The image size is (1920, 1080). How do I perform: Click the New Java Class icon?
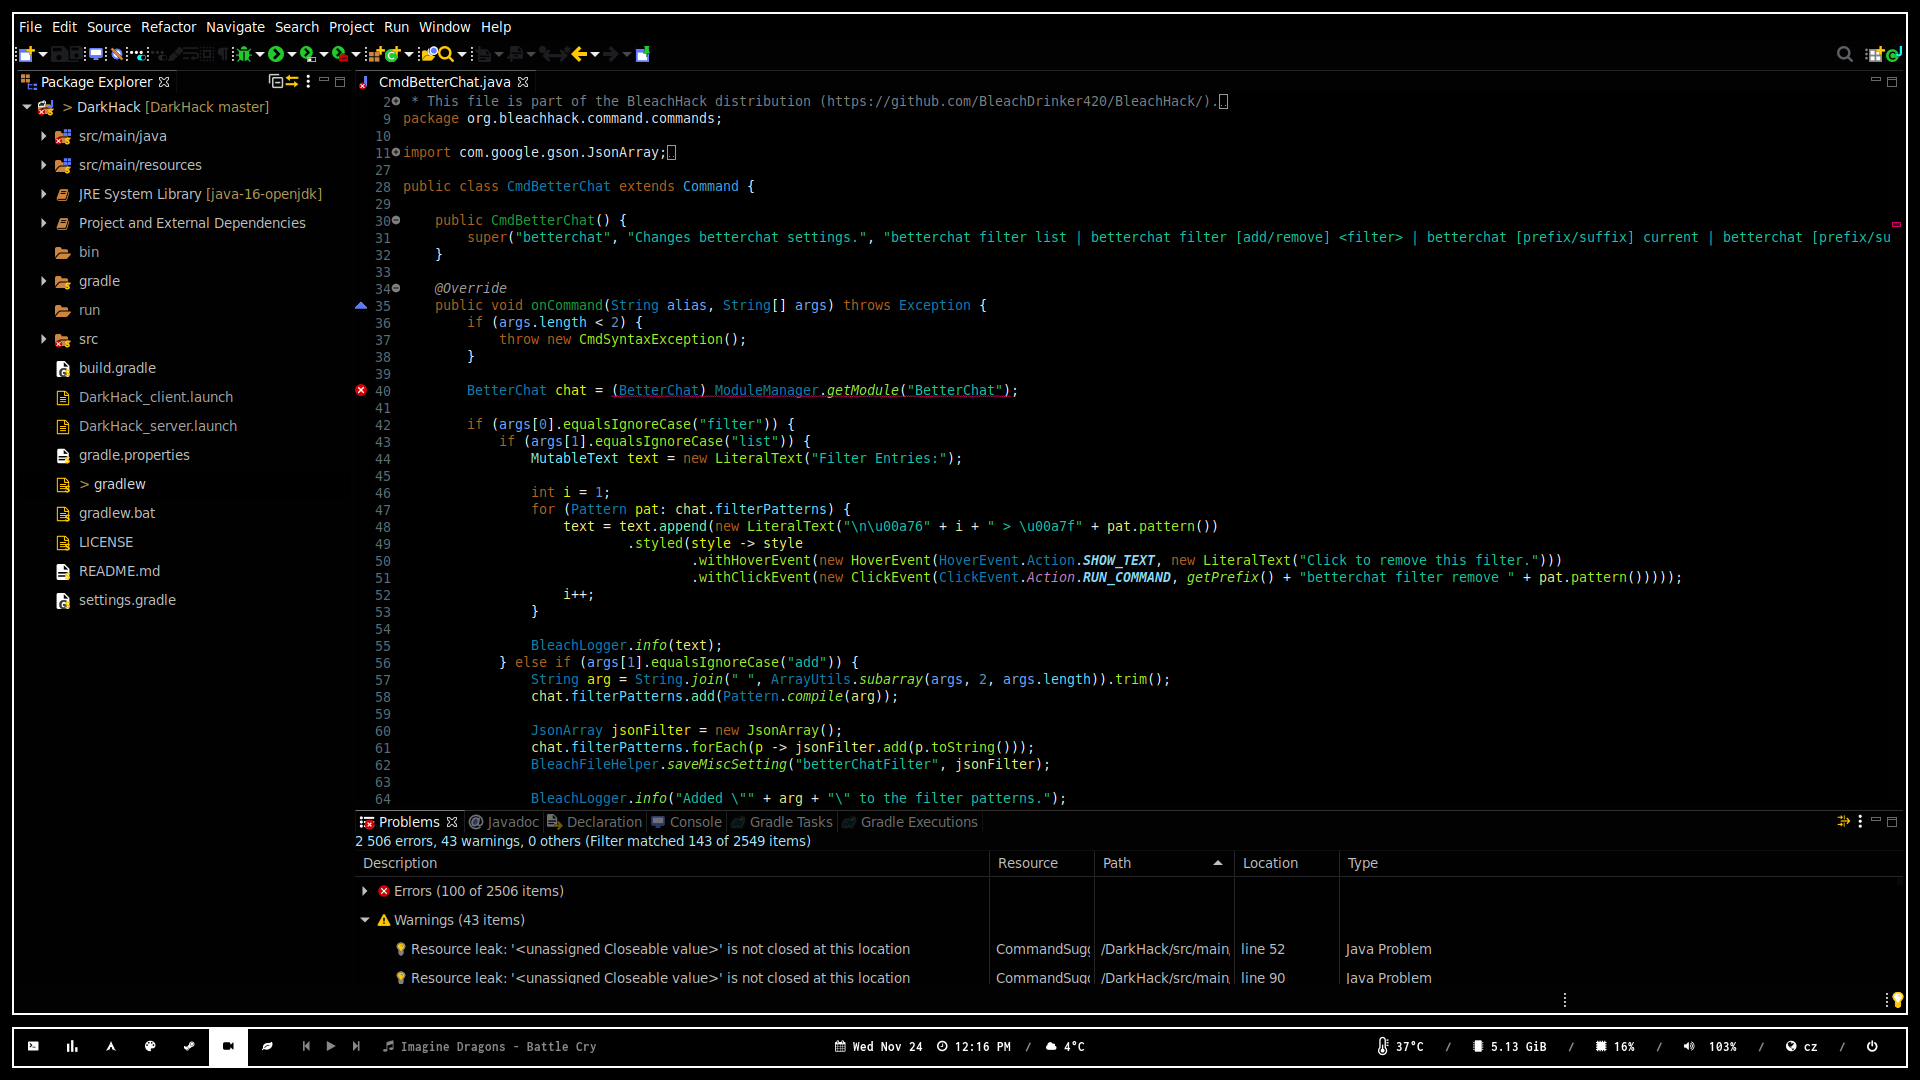(x=393, y=54)
